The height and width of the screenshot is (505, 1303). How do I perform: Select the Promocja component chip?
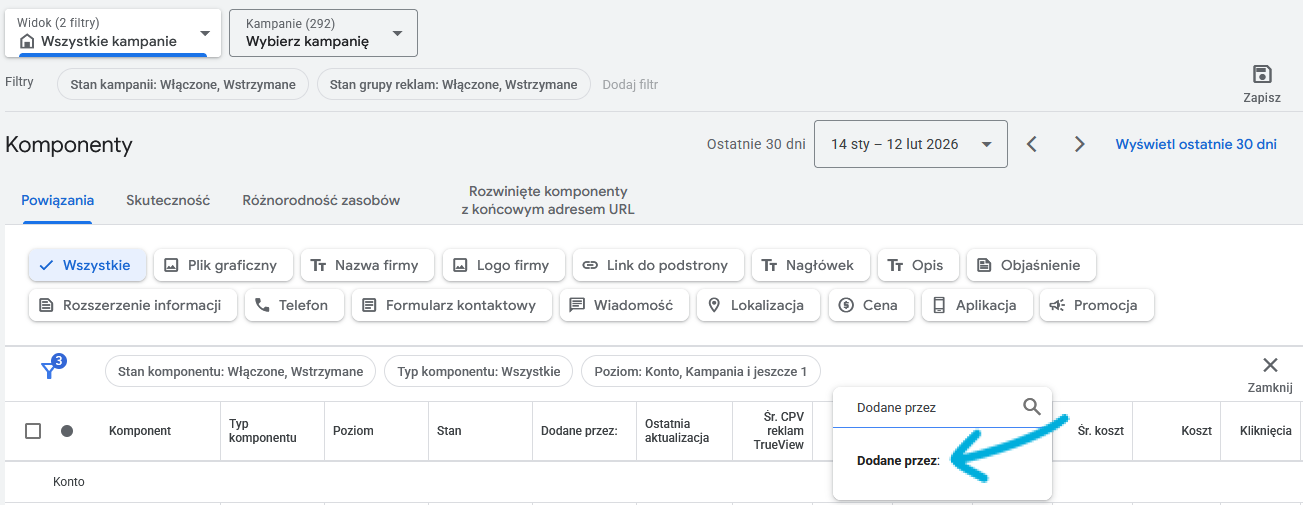tap(1096, 305)
